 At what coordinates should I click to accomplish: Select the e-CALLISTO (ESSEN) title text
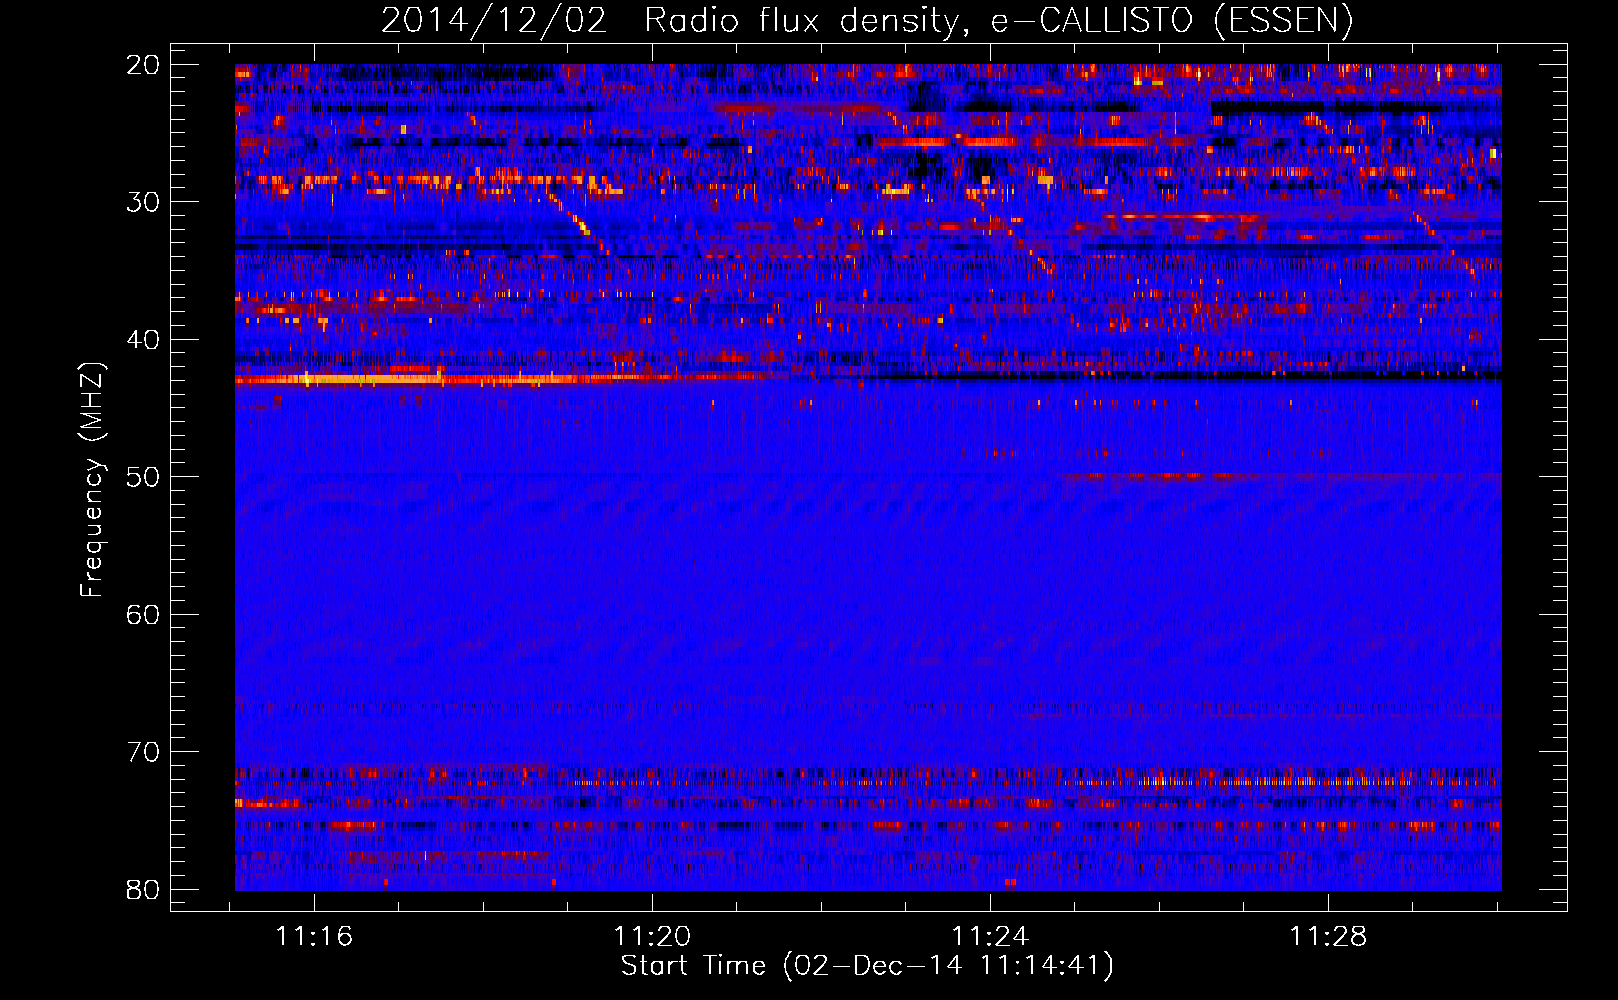pyautogui.click(x=1172, y=20)
